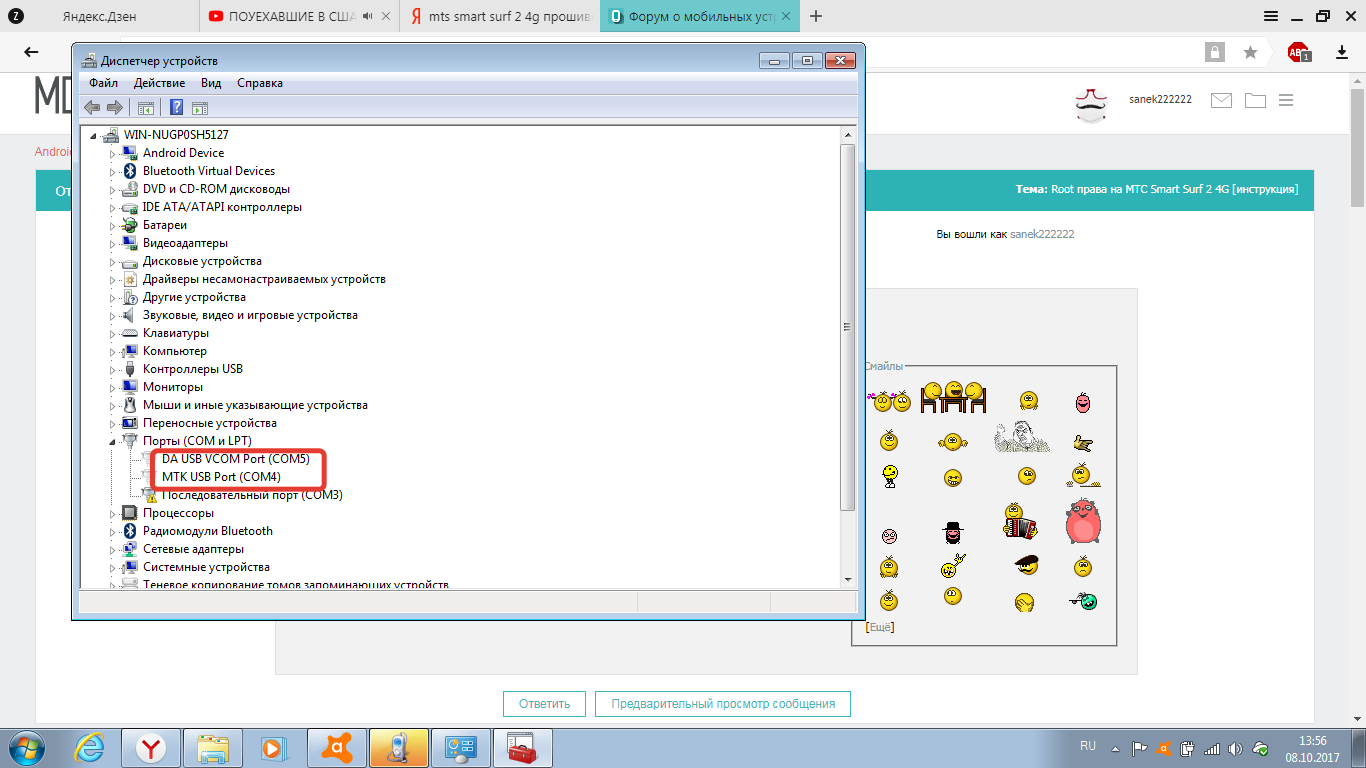The width and height of the screenshot is (1366, 768).
Task: Expand the Сетевые адаптеры category
Action: click(113, 549)
